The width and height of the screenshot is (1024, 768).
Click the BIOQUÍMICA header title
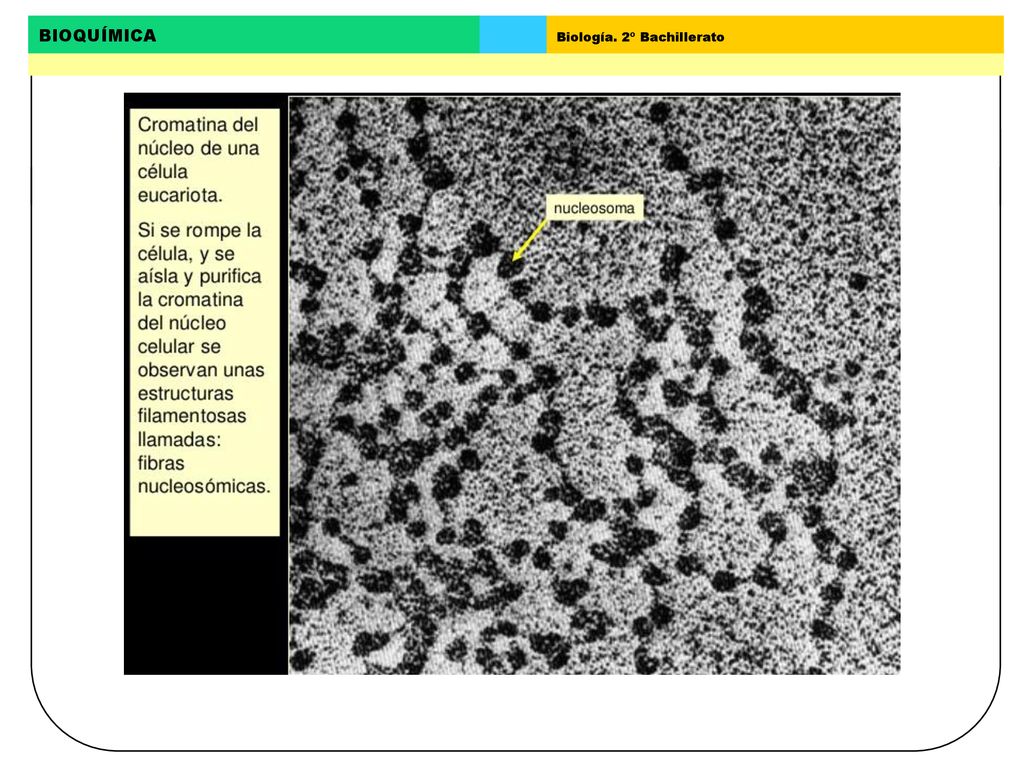tap(97, 35)
